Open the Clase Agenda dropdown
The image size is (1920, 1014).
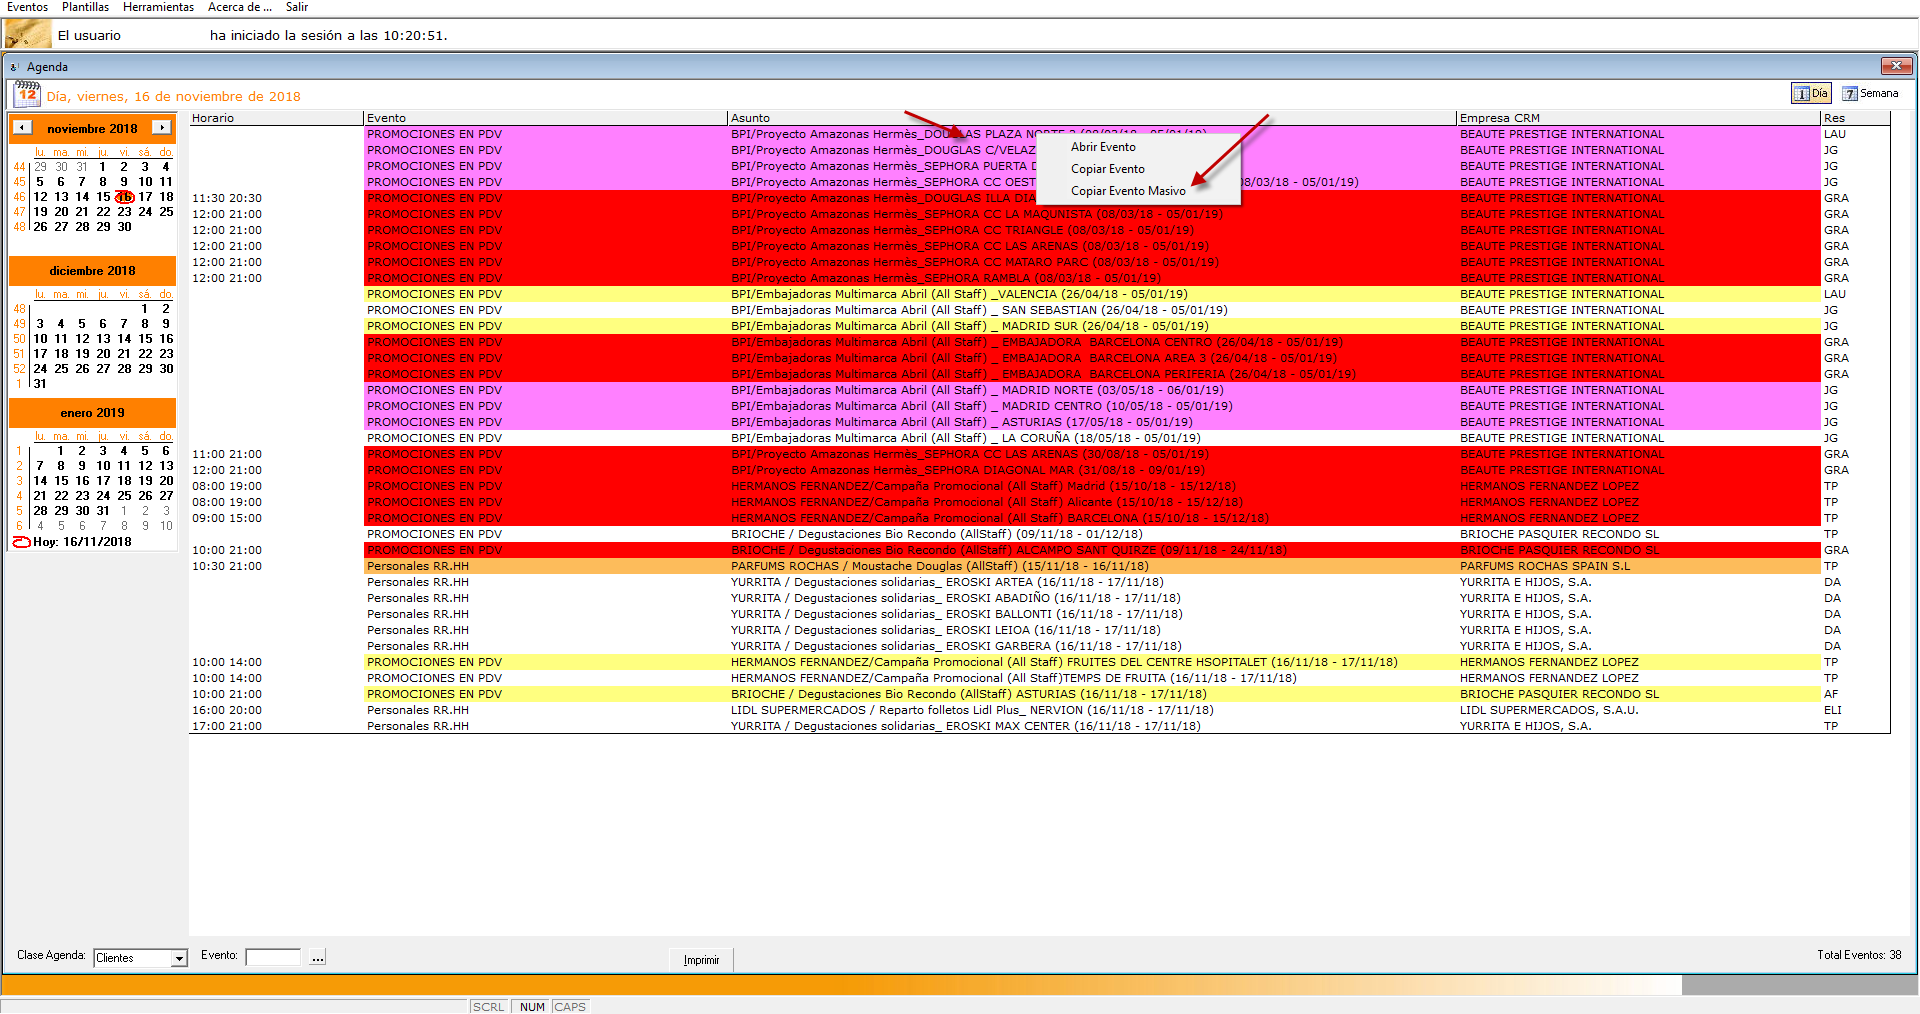coord(179,958)
